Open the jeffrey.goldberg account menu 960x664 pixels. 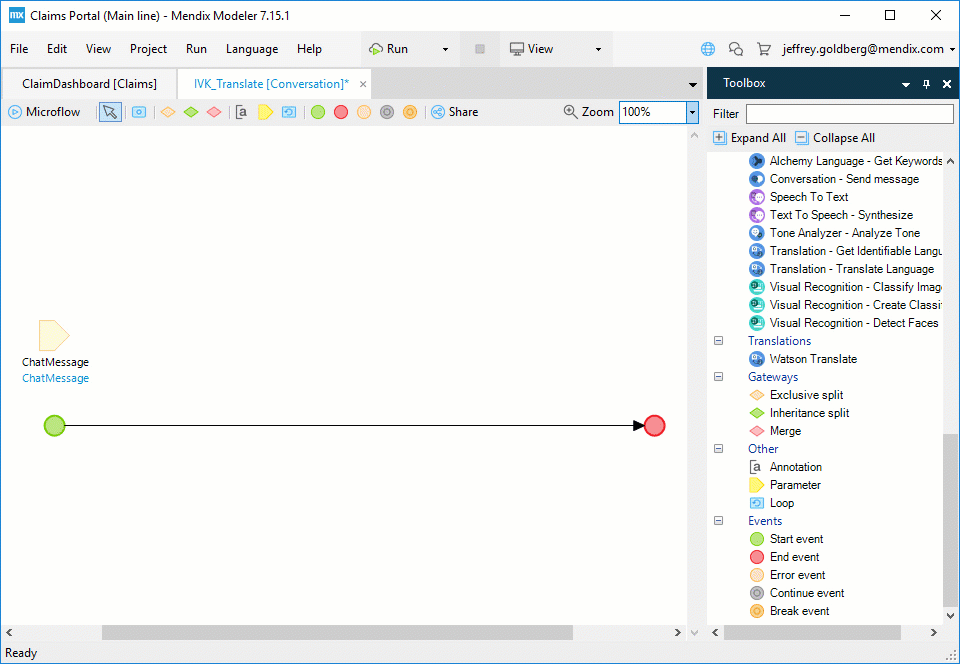coord(868,49)
